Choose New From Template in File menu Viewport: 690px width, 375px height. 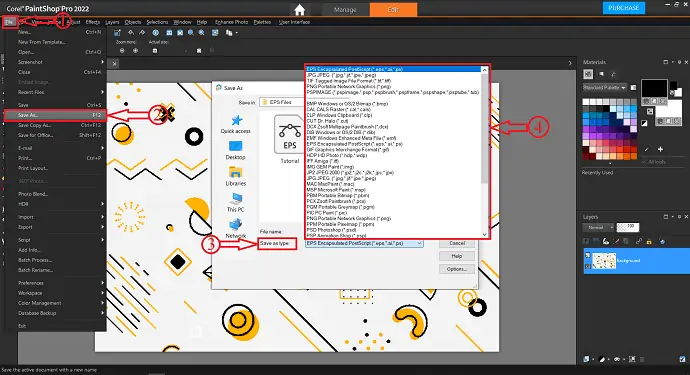(x=55, y=42)
